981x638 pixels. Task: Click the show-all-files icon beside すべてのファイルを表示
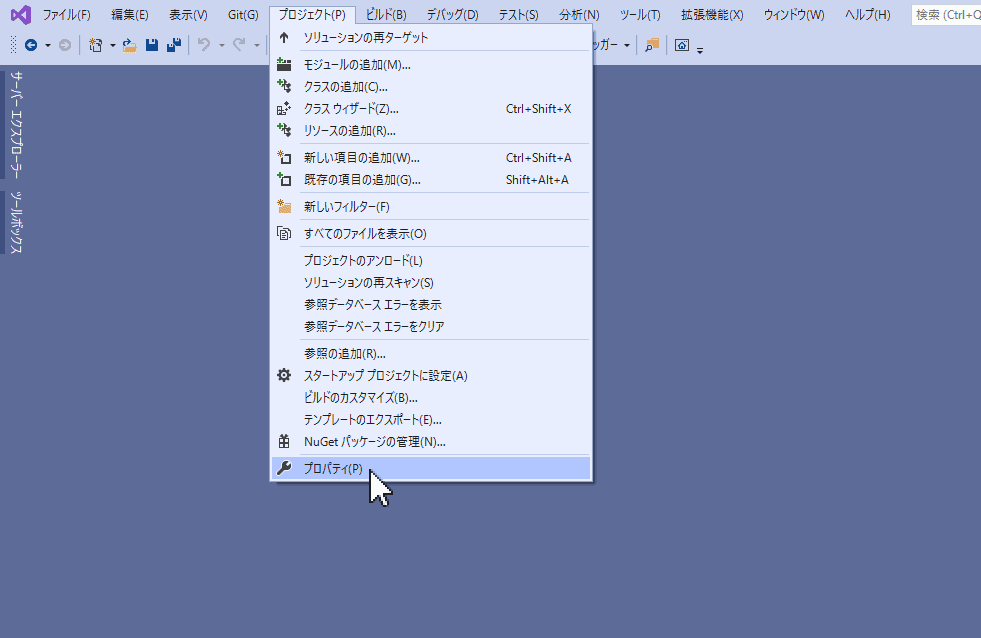(284, 233)
